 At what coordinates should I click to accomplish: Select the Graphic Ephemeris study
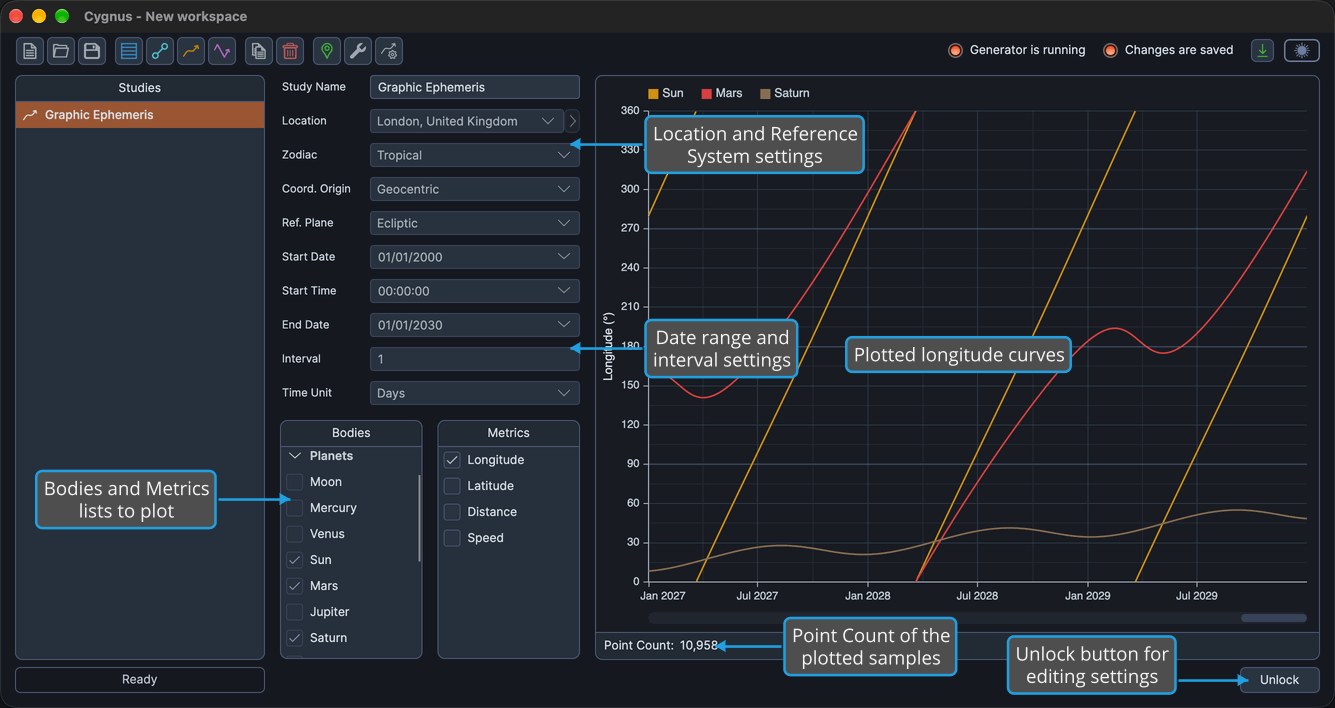pyautogui.click(x=140, y=115)
